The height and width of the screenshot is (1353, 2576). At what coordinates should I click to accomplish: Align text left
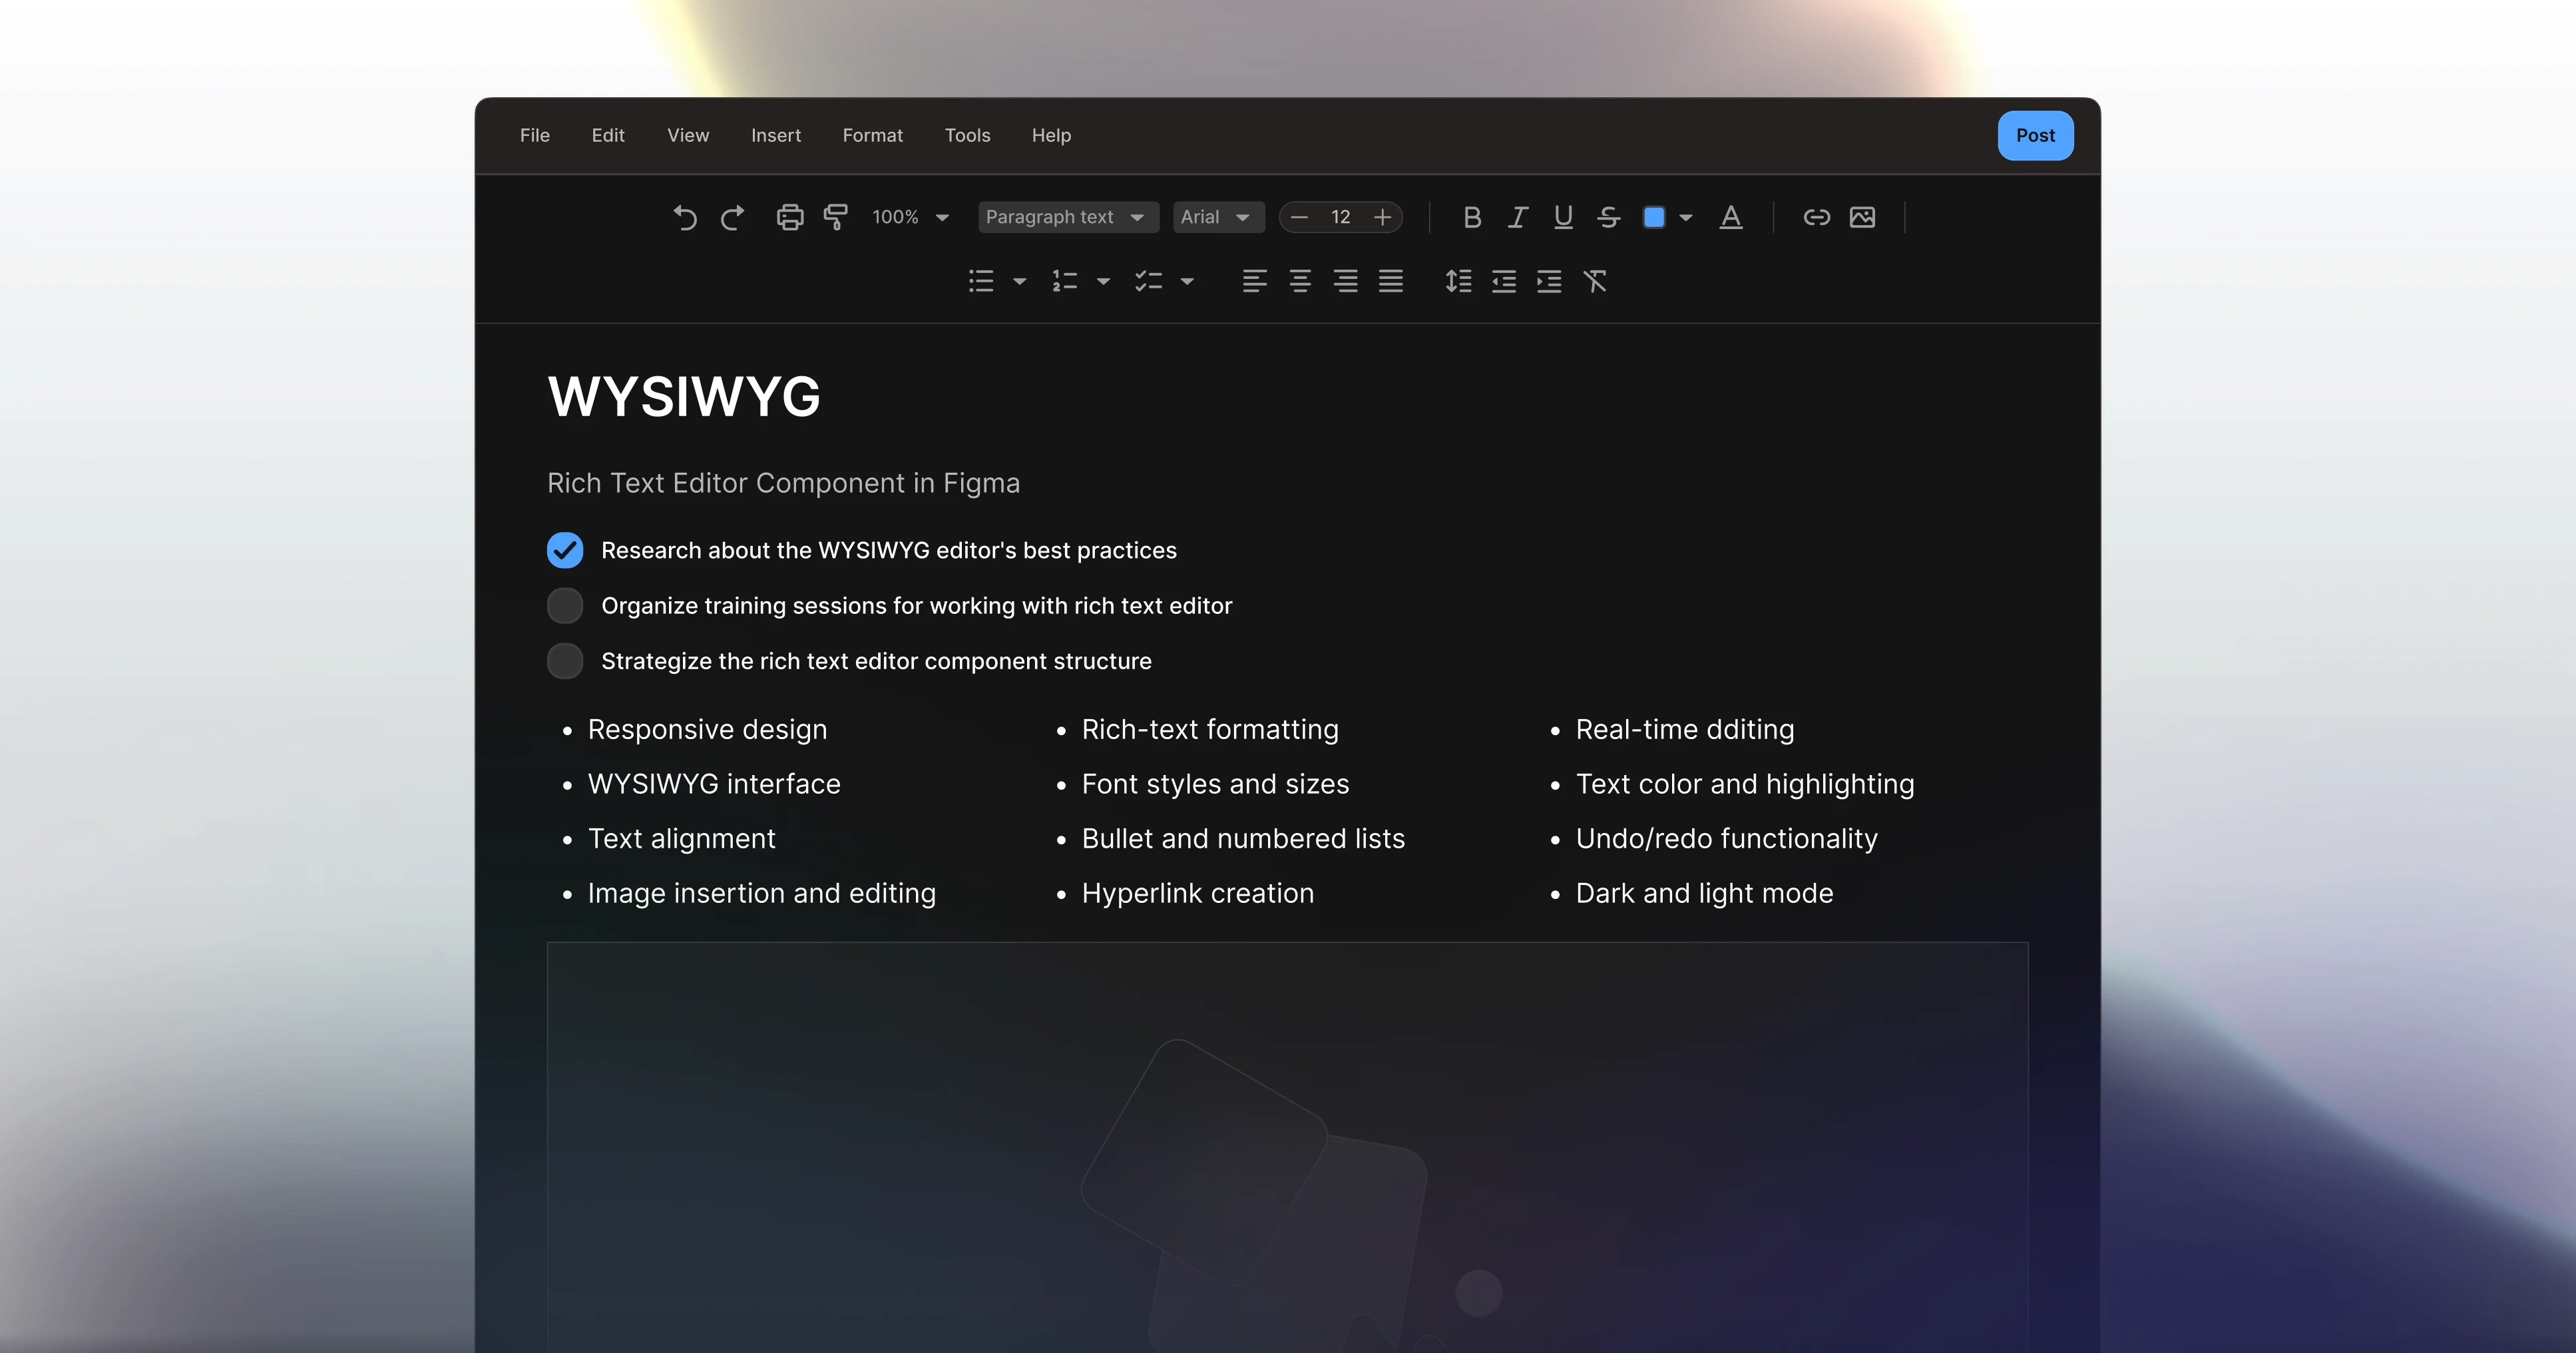click(1255, 281)
